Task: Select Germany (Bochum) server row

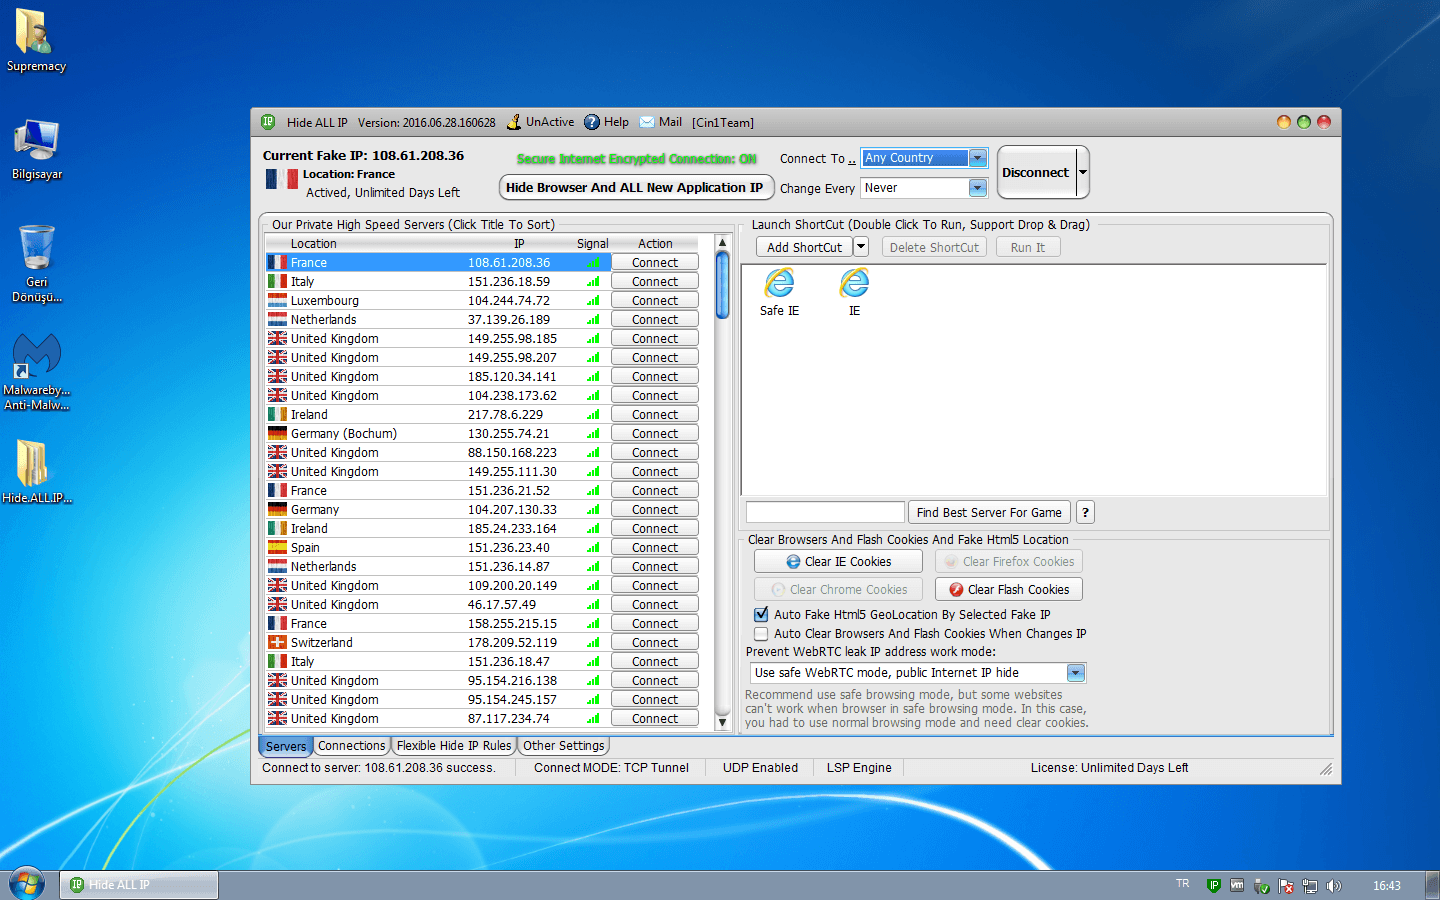Action: pos(481,433)
